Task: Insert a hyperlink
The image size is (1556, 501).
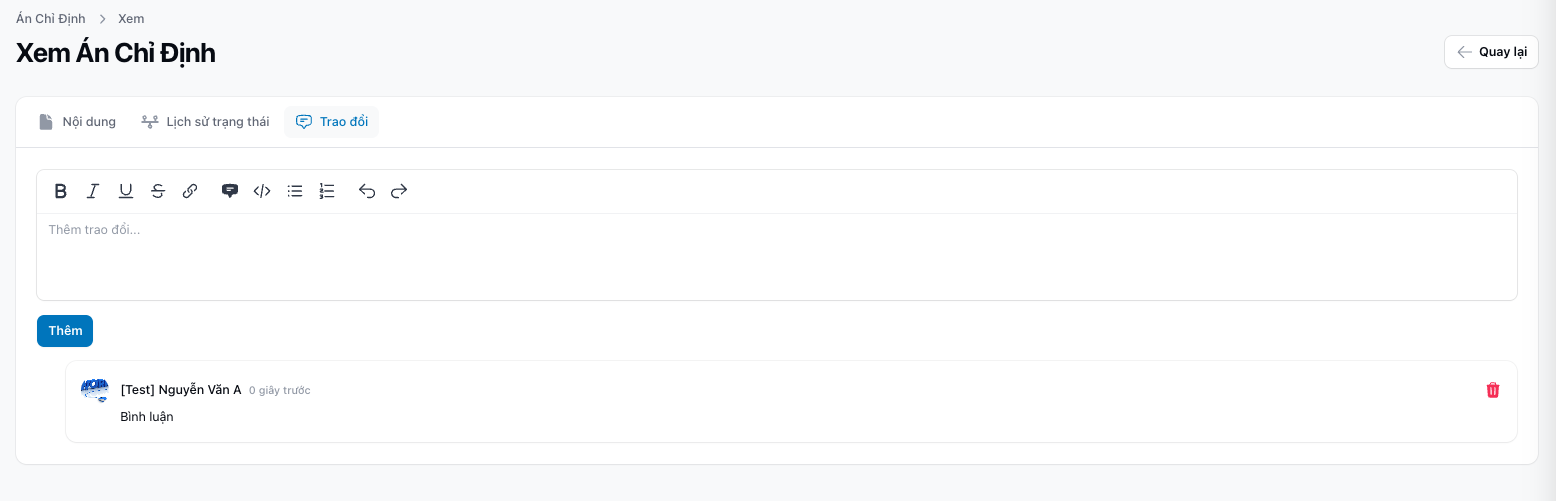Action: point(190,191)
